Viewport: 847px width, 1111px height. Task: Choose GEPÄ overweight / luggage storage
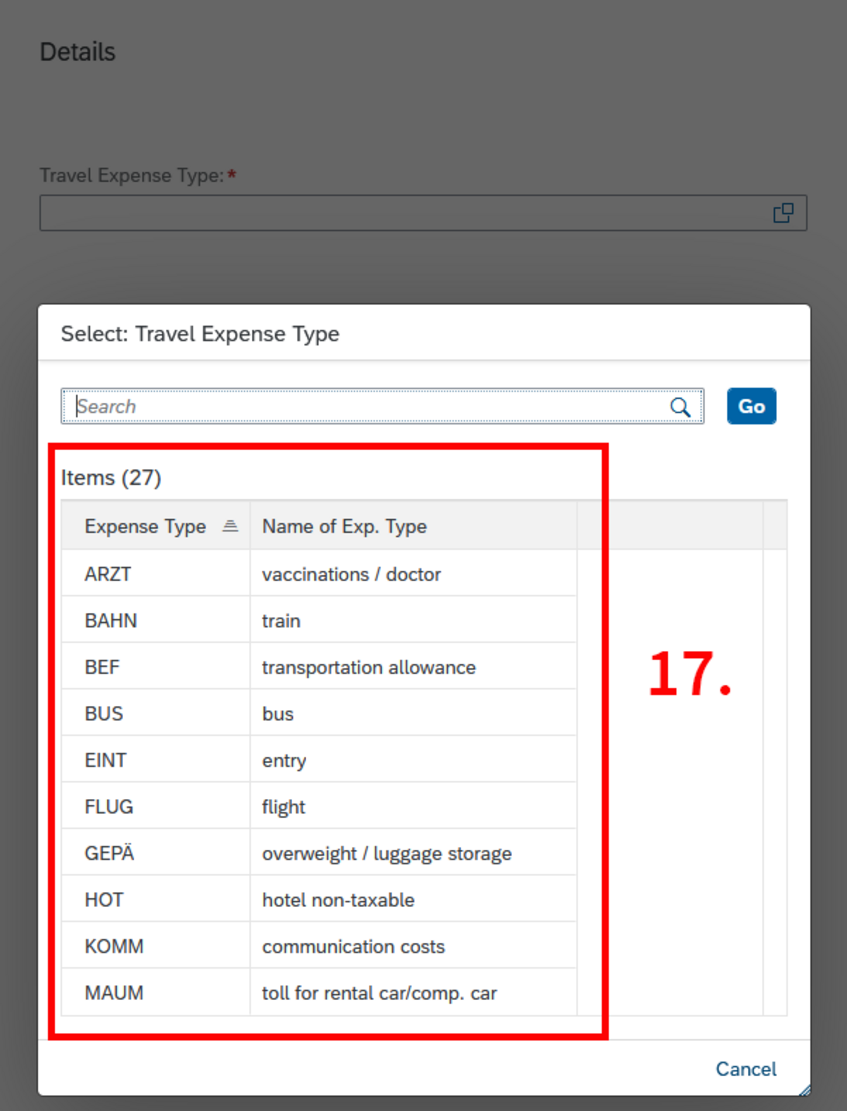point(424,852)
